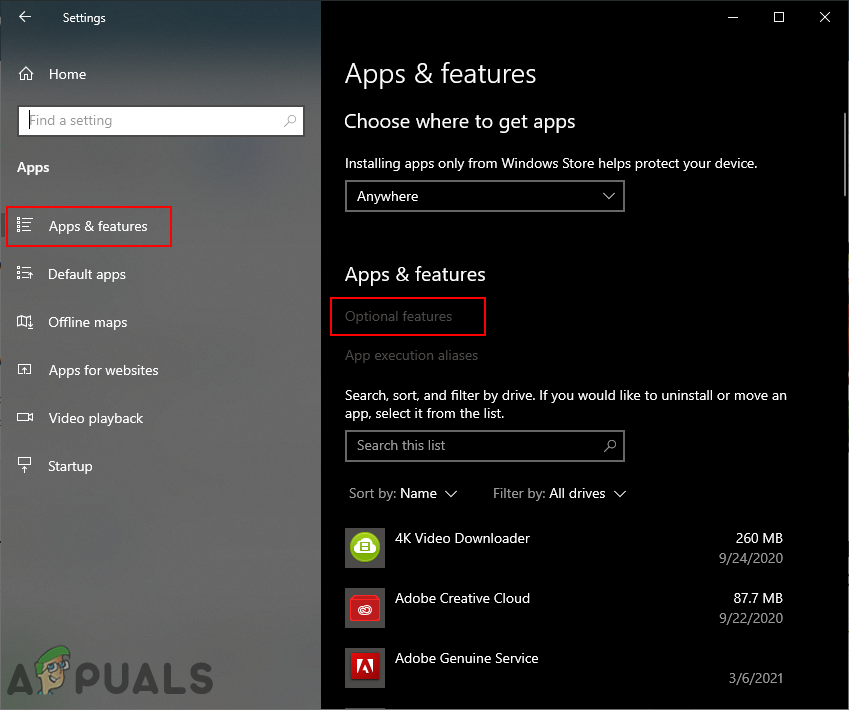
Task: Open the Filter by All drives dropdown
Action: 559,493
